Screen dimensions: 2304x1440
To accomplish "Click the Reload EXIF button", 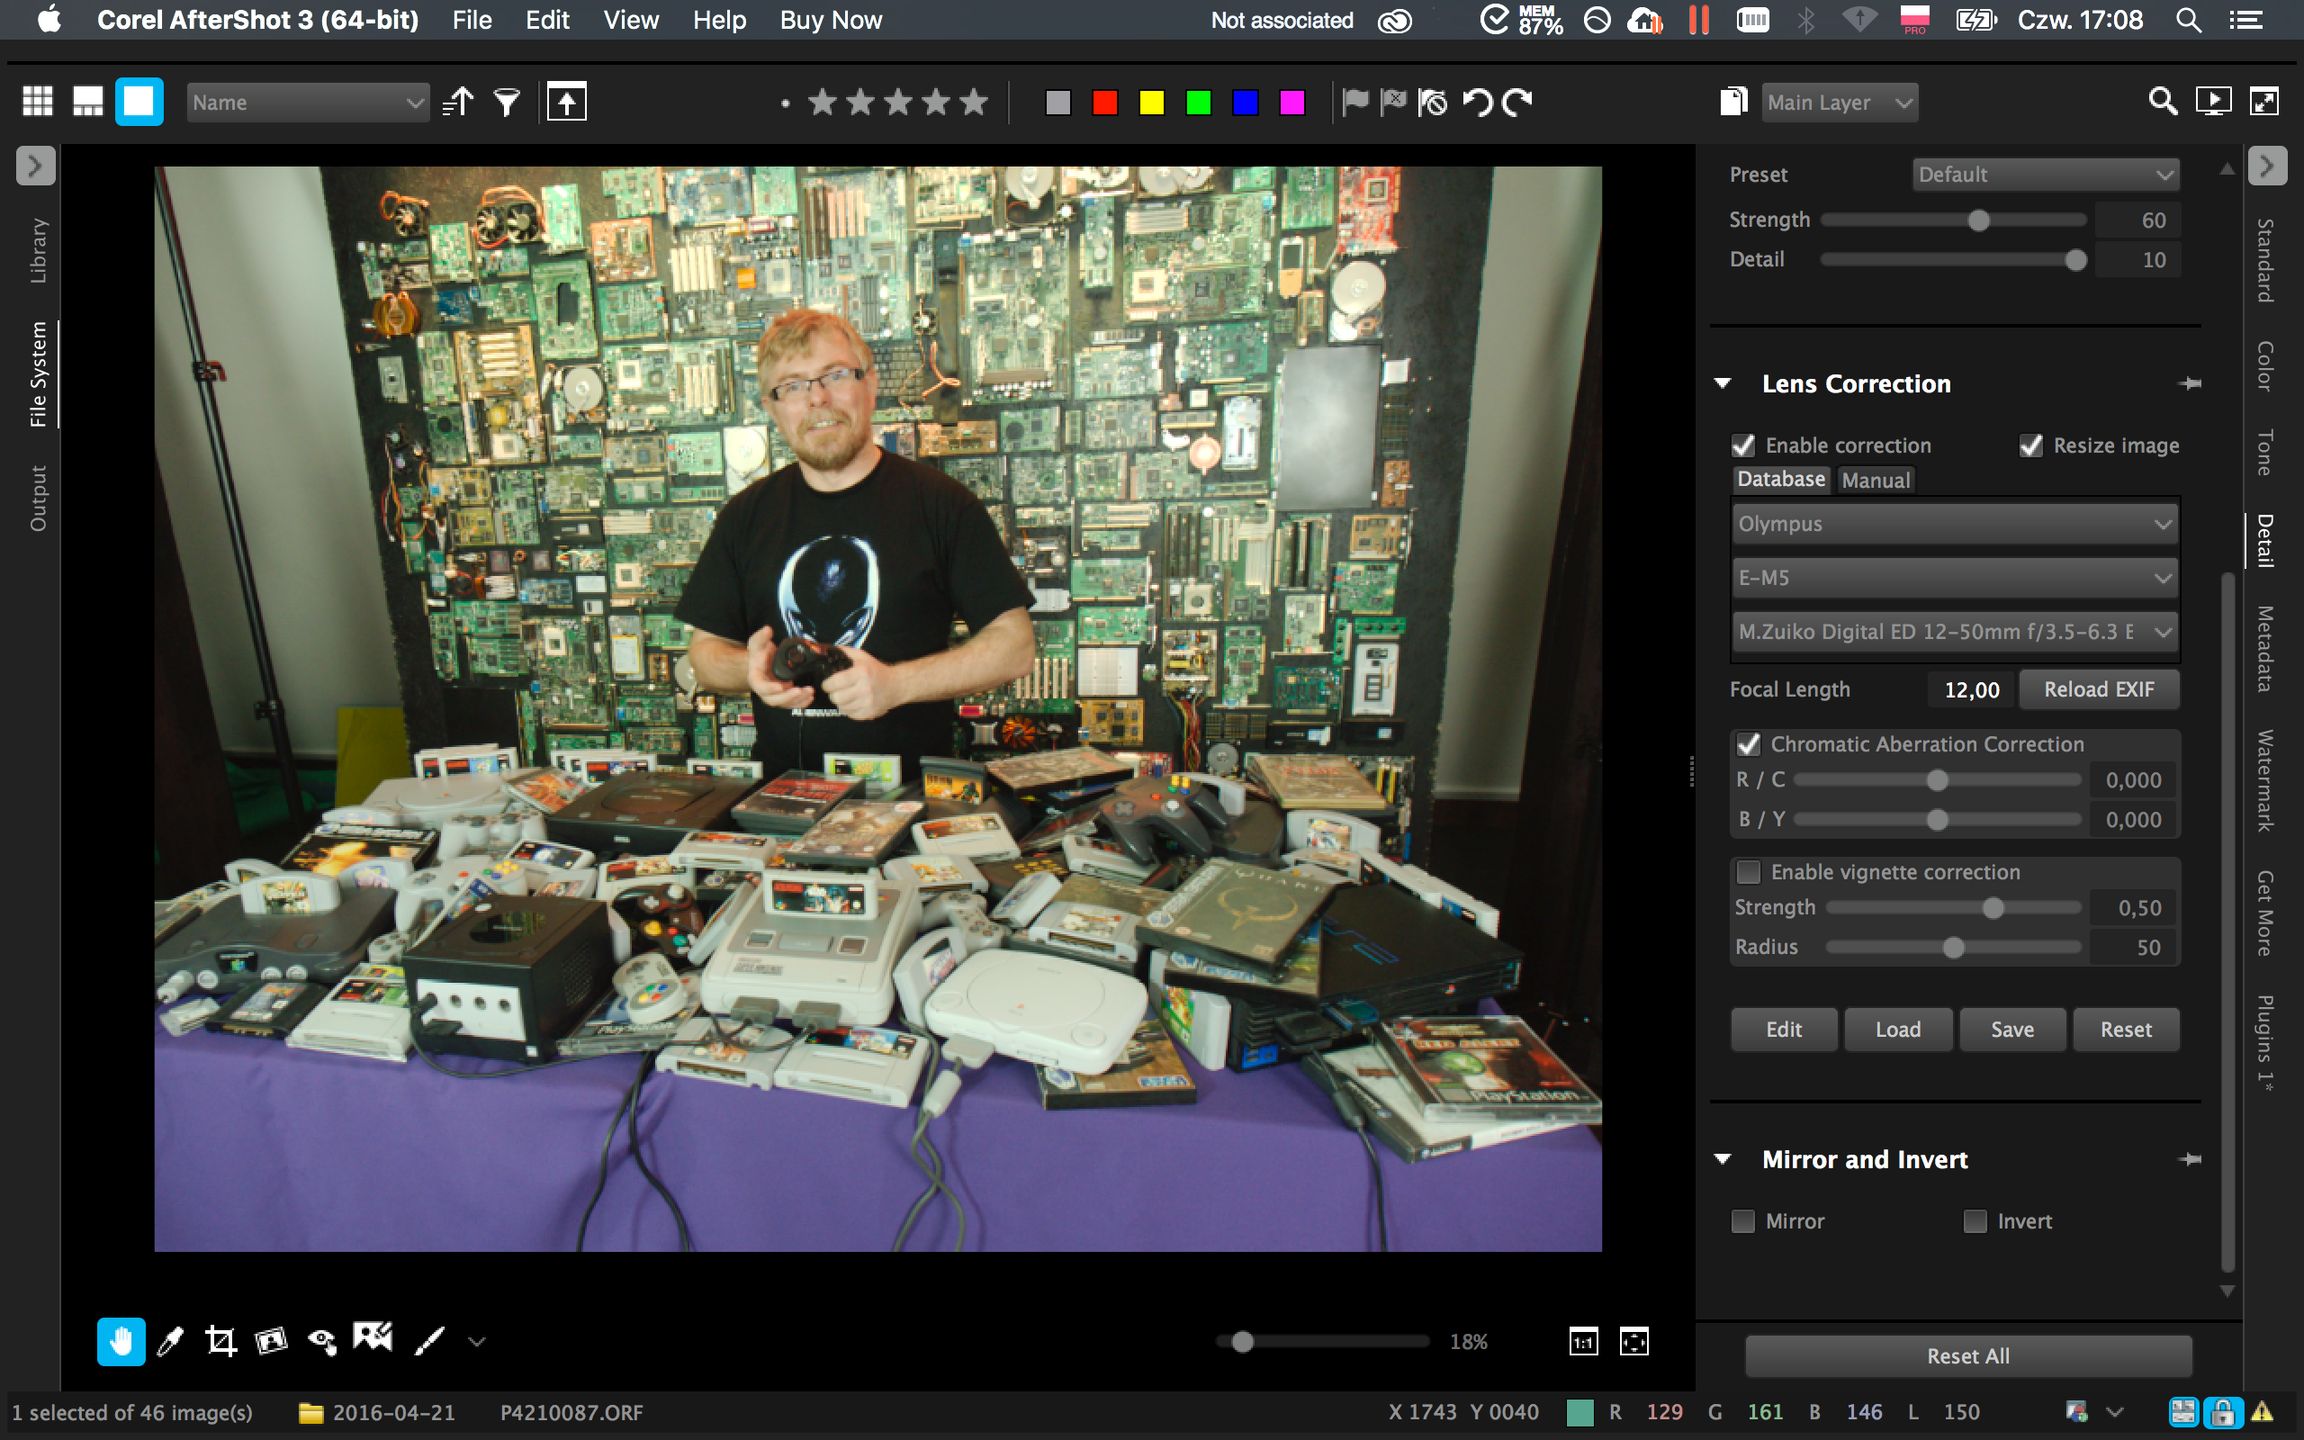I will [2098, 689].
